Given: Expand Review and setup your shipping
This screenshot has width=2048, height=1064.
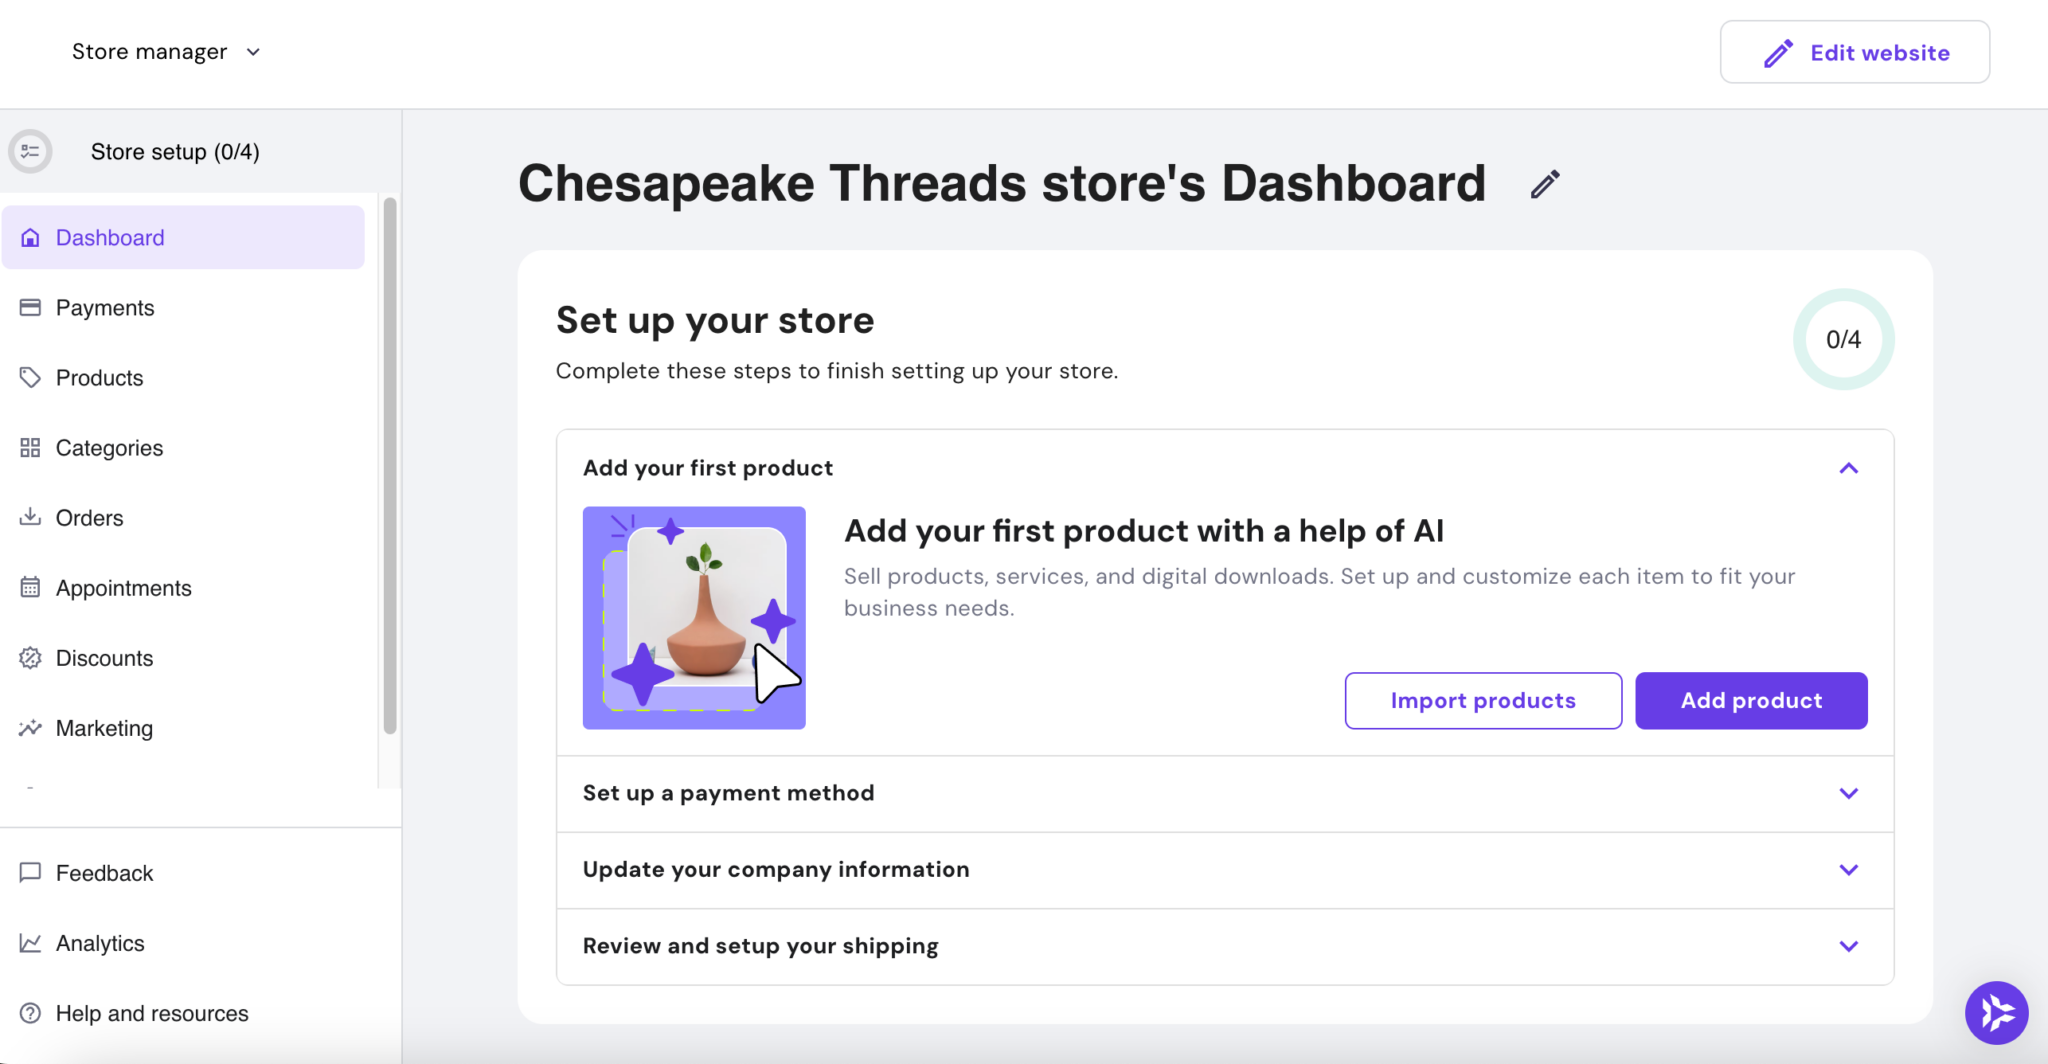Looking at the screenshot, I should tap(1848, 946).
